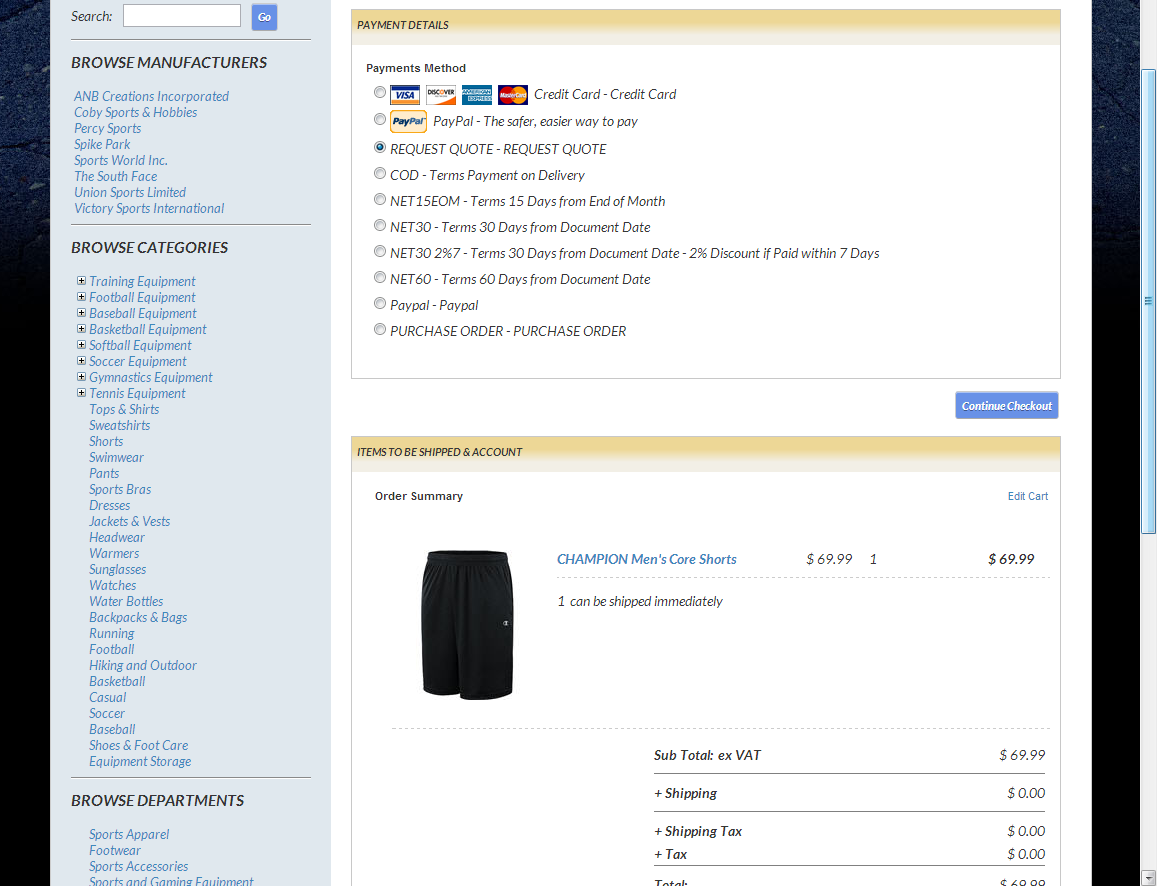Open ANB Creations Incorporated manufacturer

[x=151, y=96]
